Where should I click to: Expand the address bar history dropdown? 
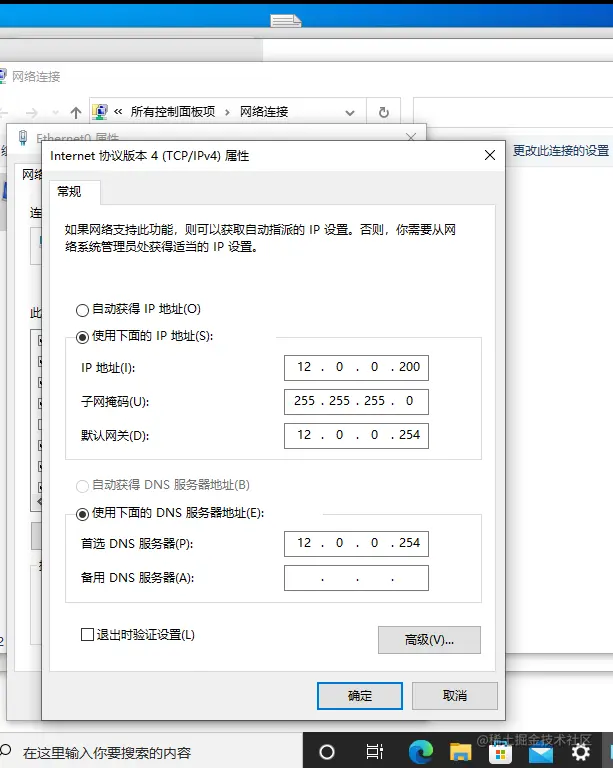point(350,113)
